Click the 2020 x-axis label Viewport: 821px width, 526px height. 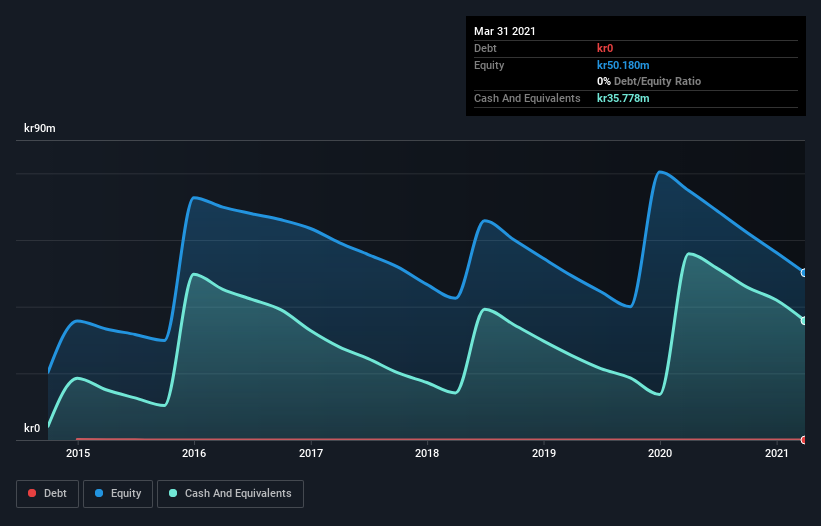pyautogui.click(x=660, y=453)
